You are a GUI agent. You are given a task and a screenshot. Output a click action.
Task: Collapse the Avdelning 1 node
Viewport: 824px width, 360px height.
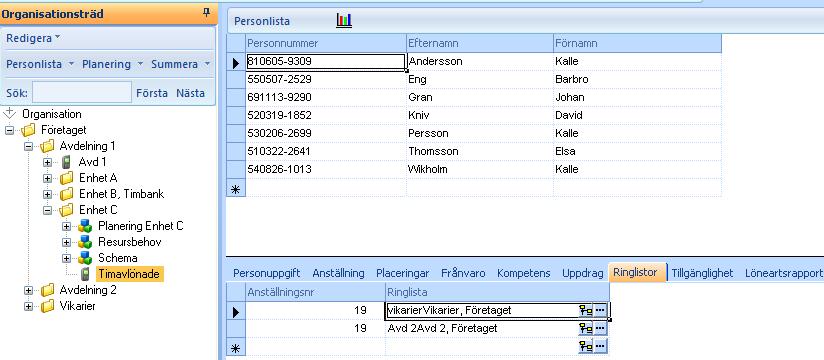tap(28, 146)
